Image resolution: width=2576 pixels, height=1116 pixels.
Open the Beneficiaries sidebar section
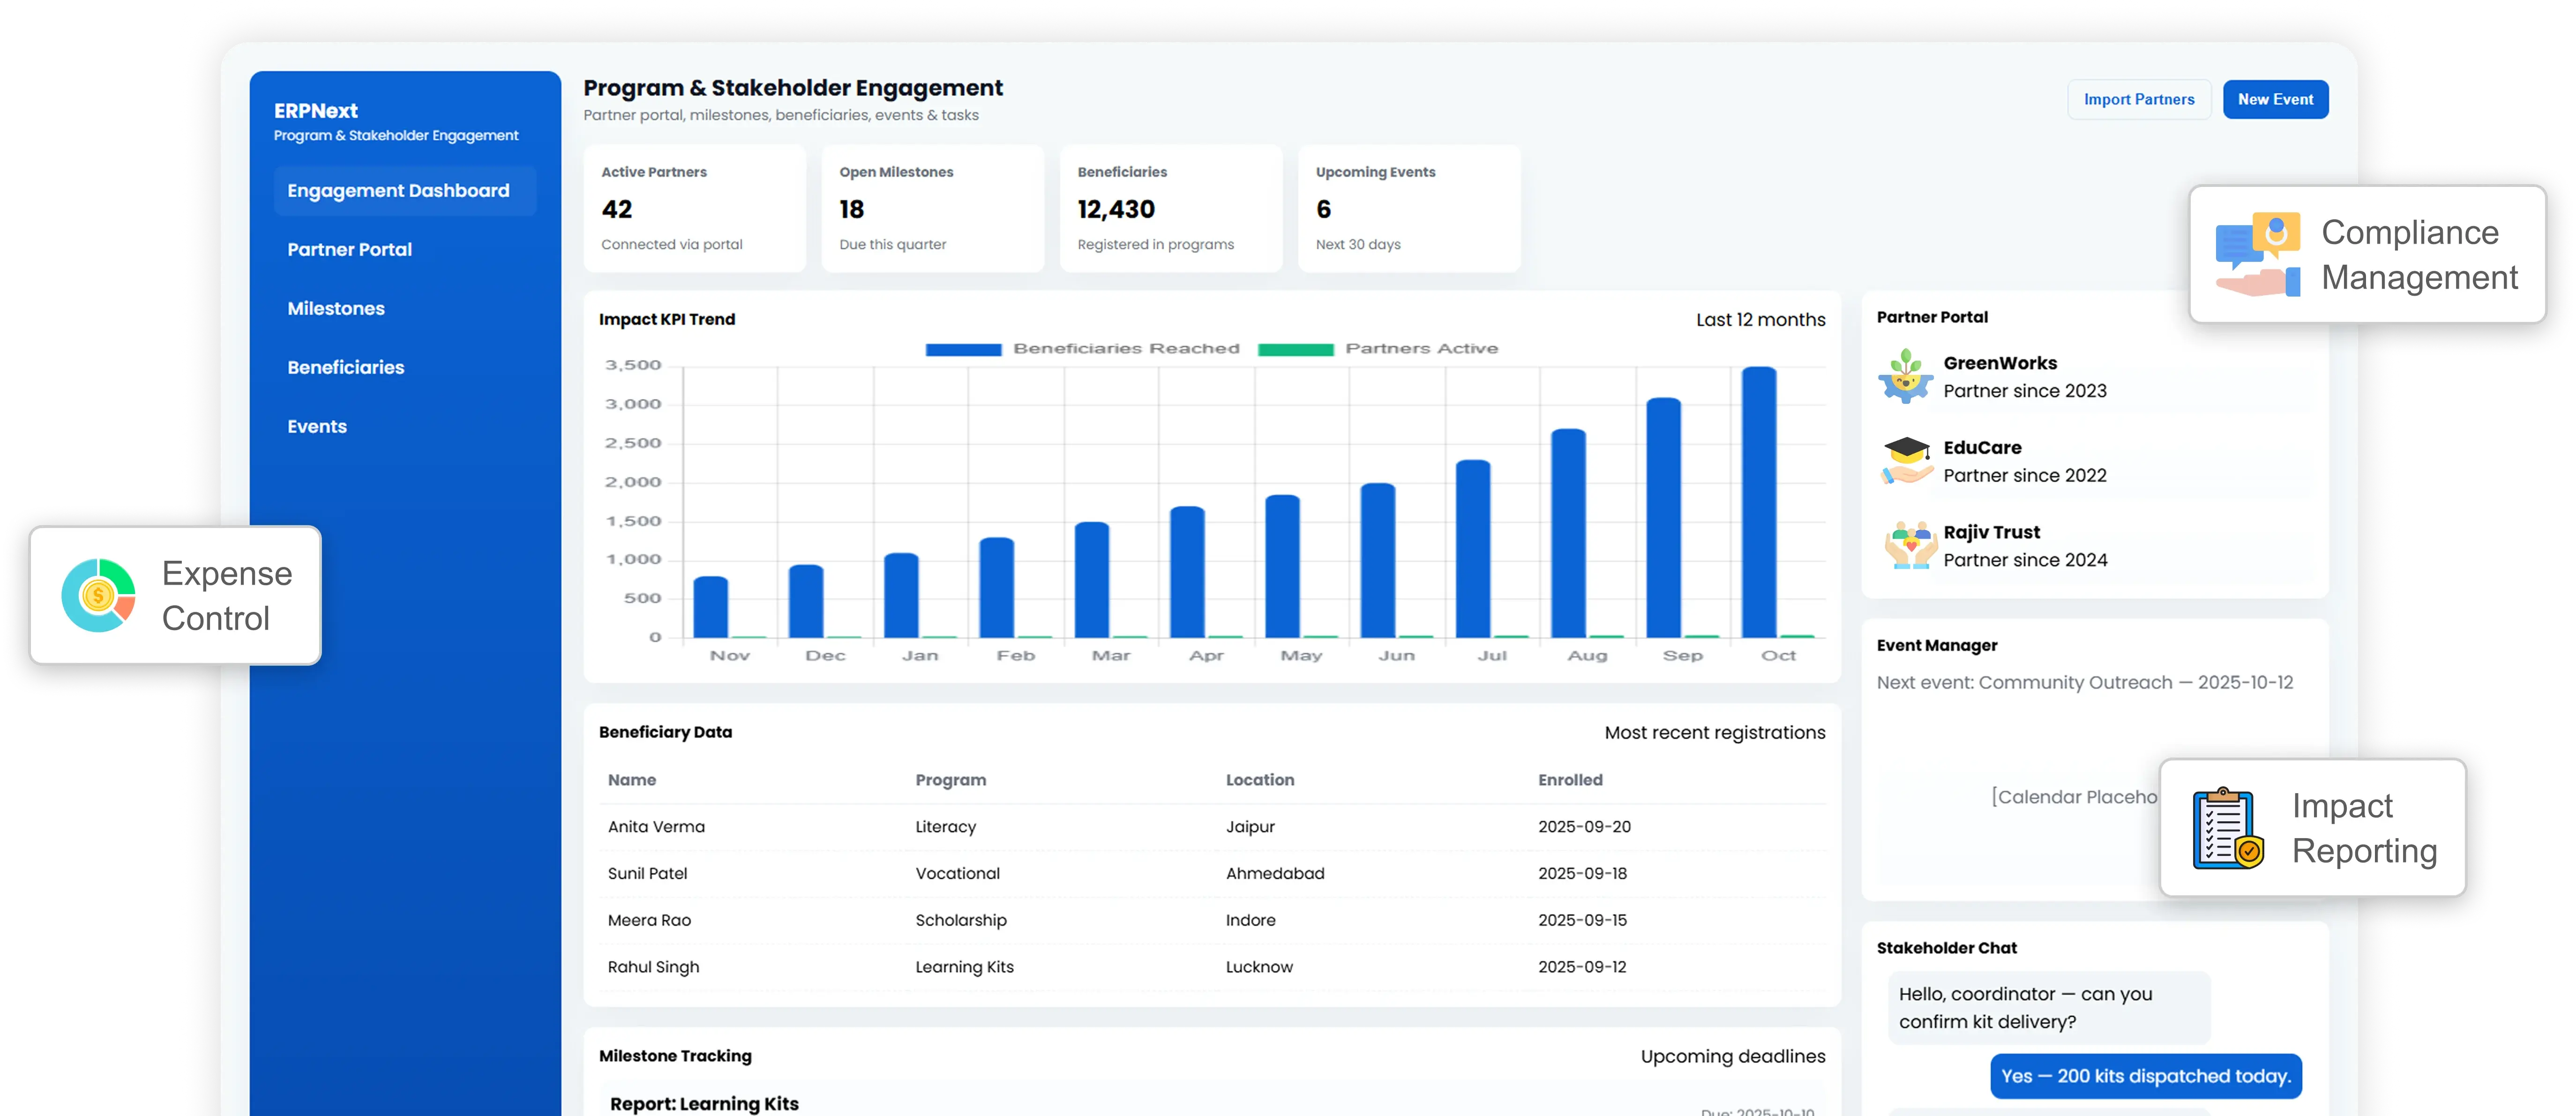(x=345, y=367)
